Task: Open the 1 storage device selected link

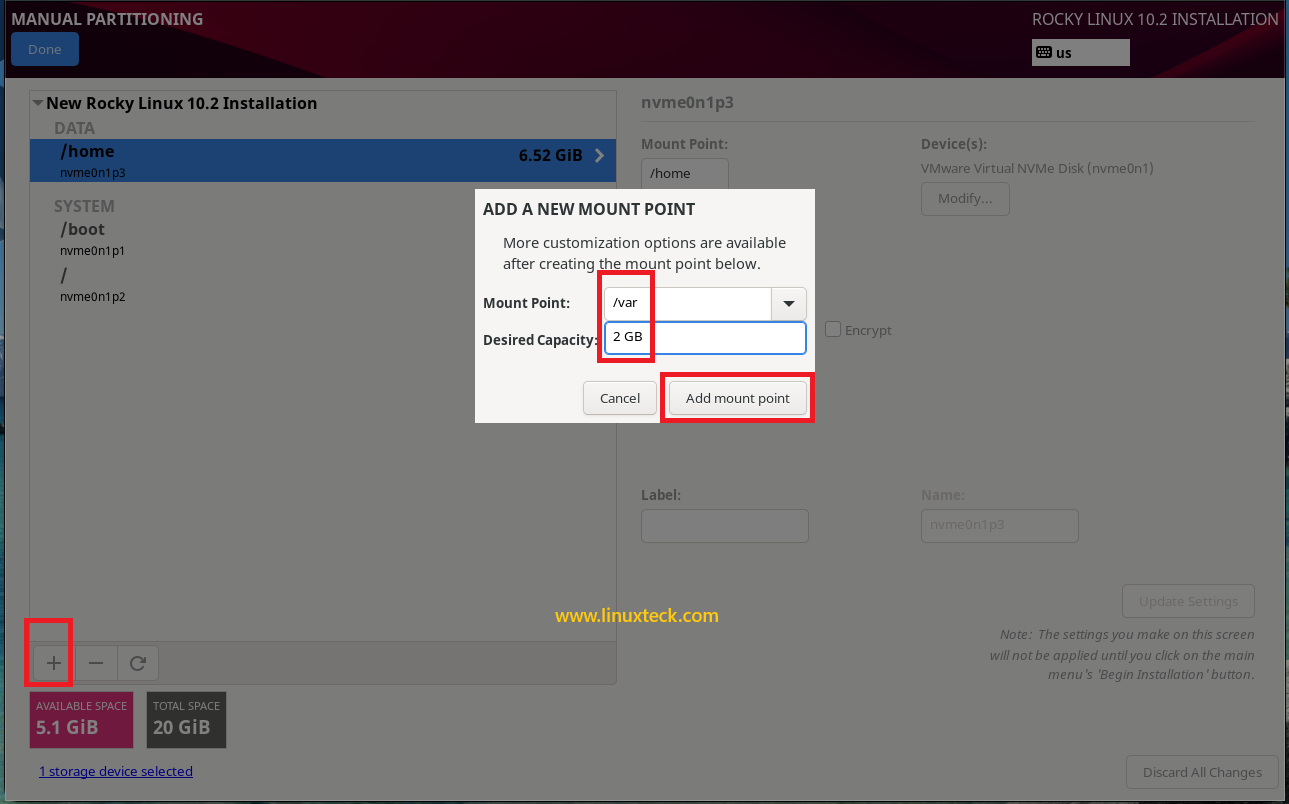Action: coord(116,771)
